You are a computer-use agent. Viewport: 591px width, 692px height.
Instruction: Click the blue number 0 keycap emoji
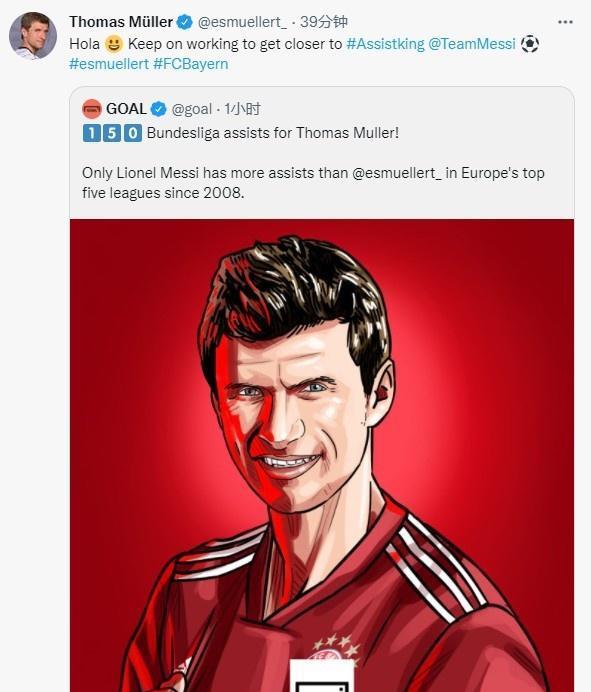pos(133,133)
